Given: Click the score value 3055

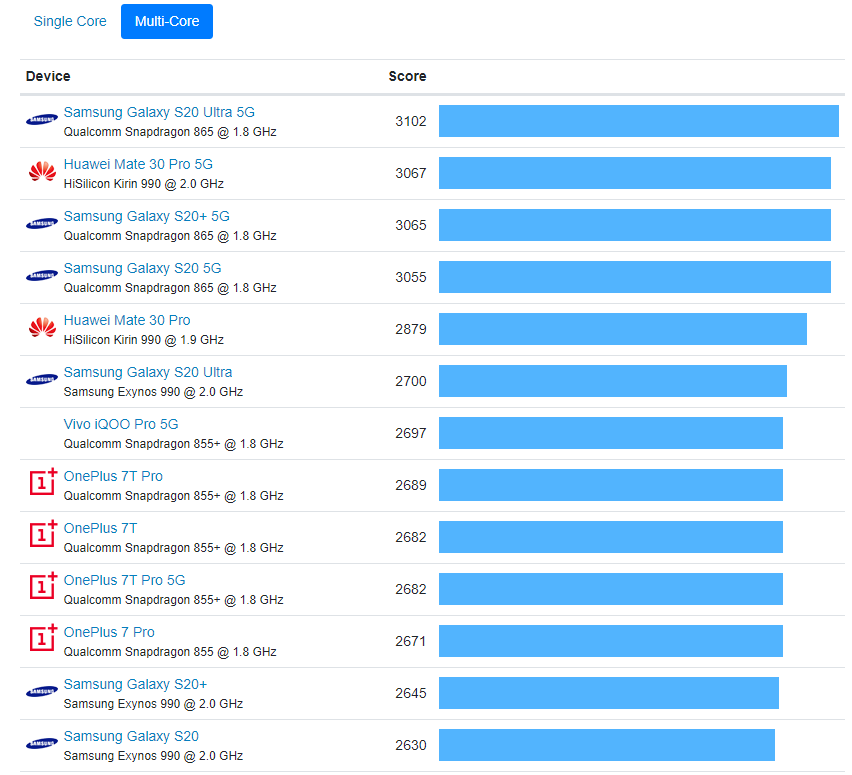Looking at the screenshot, I should (411, 277).
